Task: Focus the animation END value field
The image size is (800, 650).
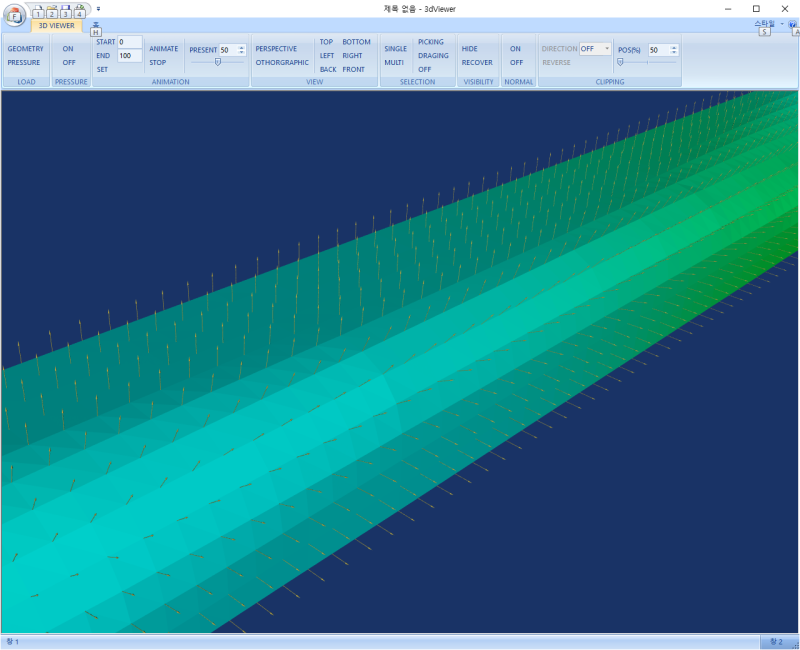Action: coord(130,56)
